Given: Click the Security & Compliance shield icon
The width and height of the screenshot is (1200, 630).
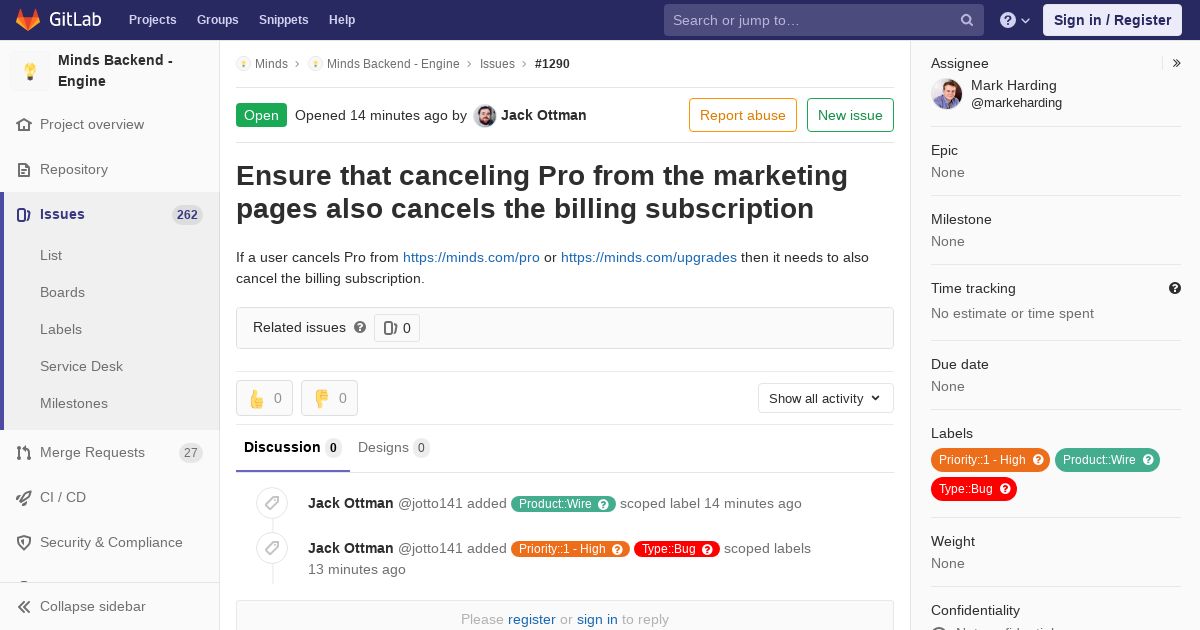Looking at the screenshot, I should (24, 543).
